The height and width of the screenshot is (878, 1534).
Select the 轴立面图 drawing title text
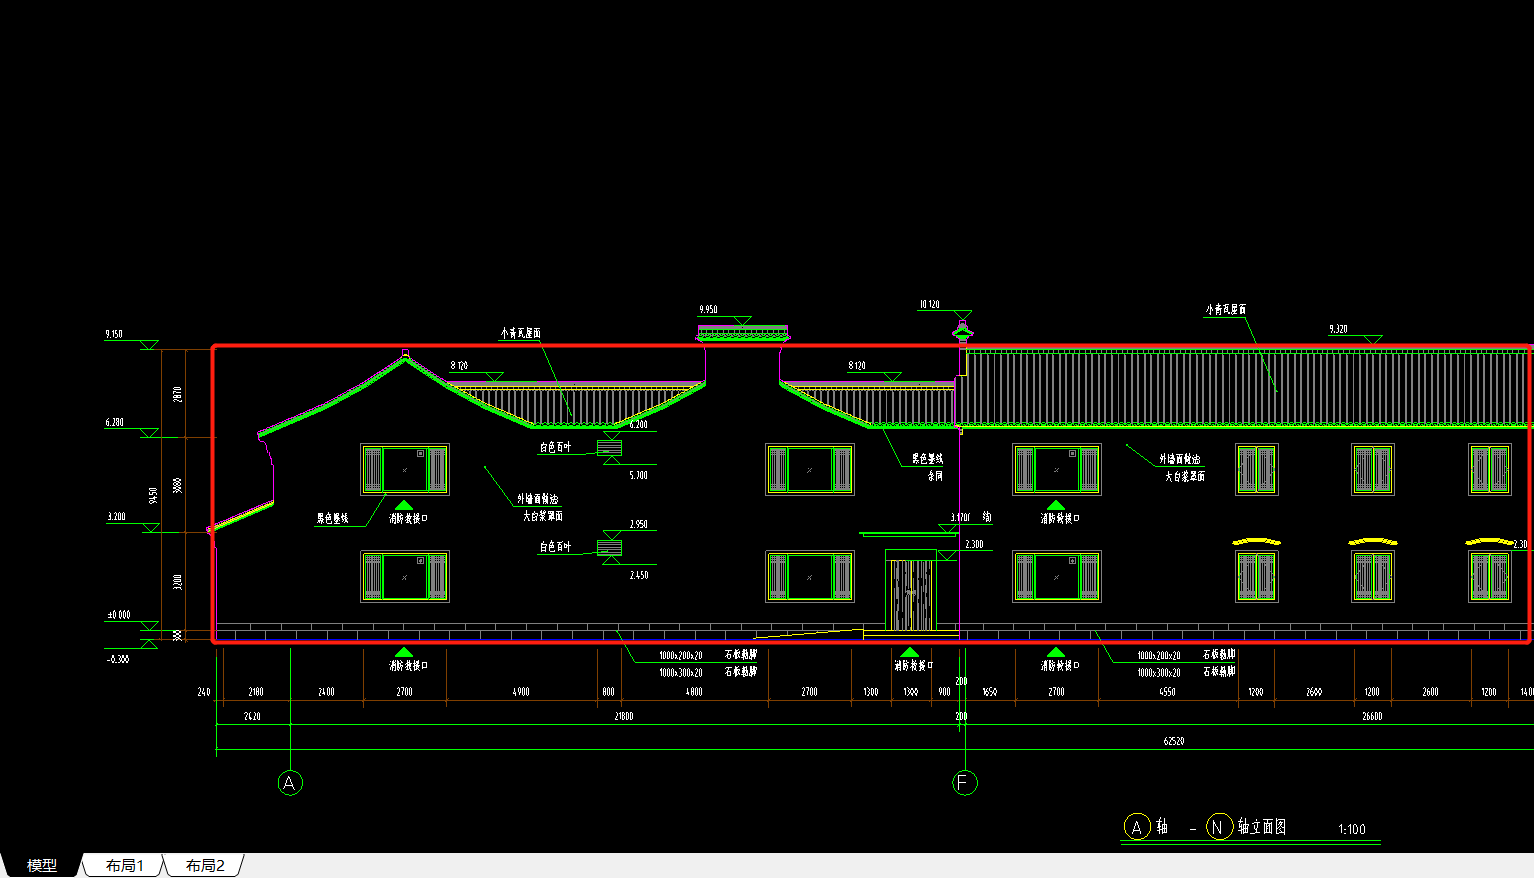1262,827
